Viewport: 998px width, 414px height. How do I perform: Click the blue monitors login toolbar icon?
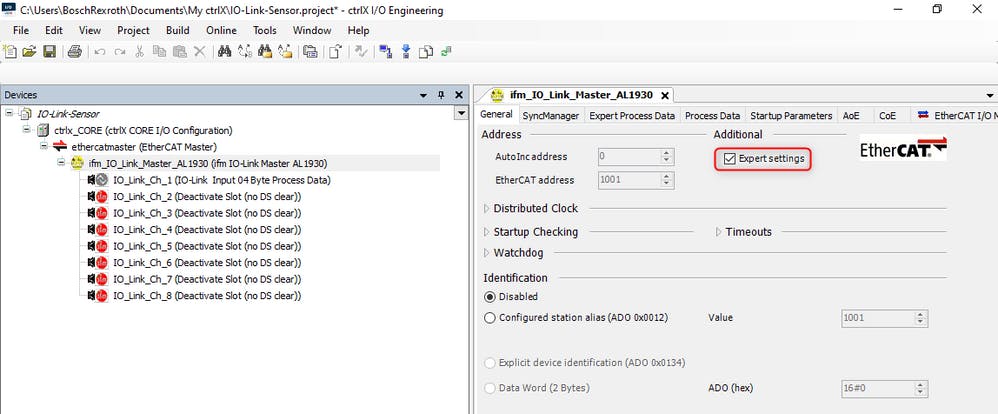pyautogui.click(x=385, y=52)
